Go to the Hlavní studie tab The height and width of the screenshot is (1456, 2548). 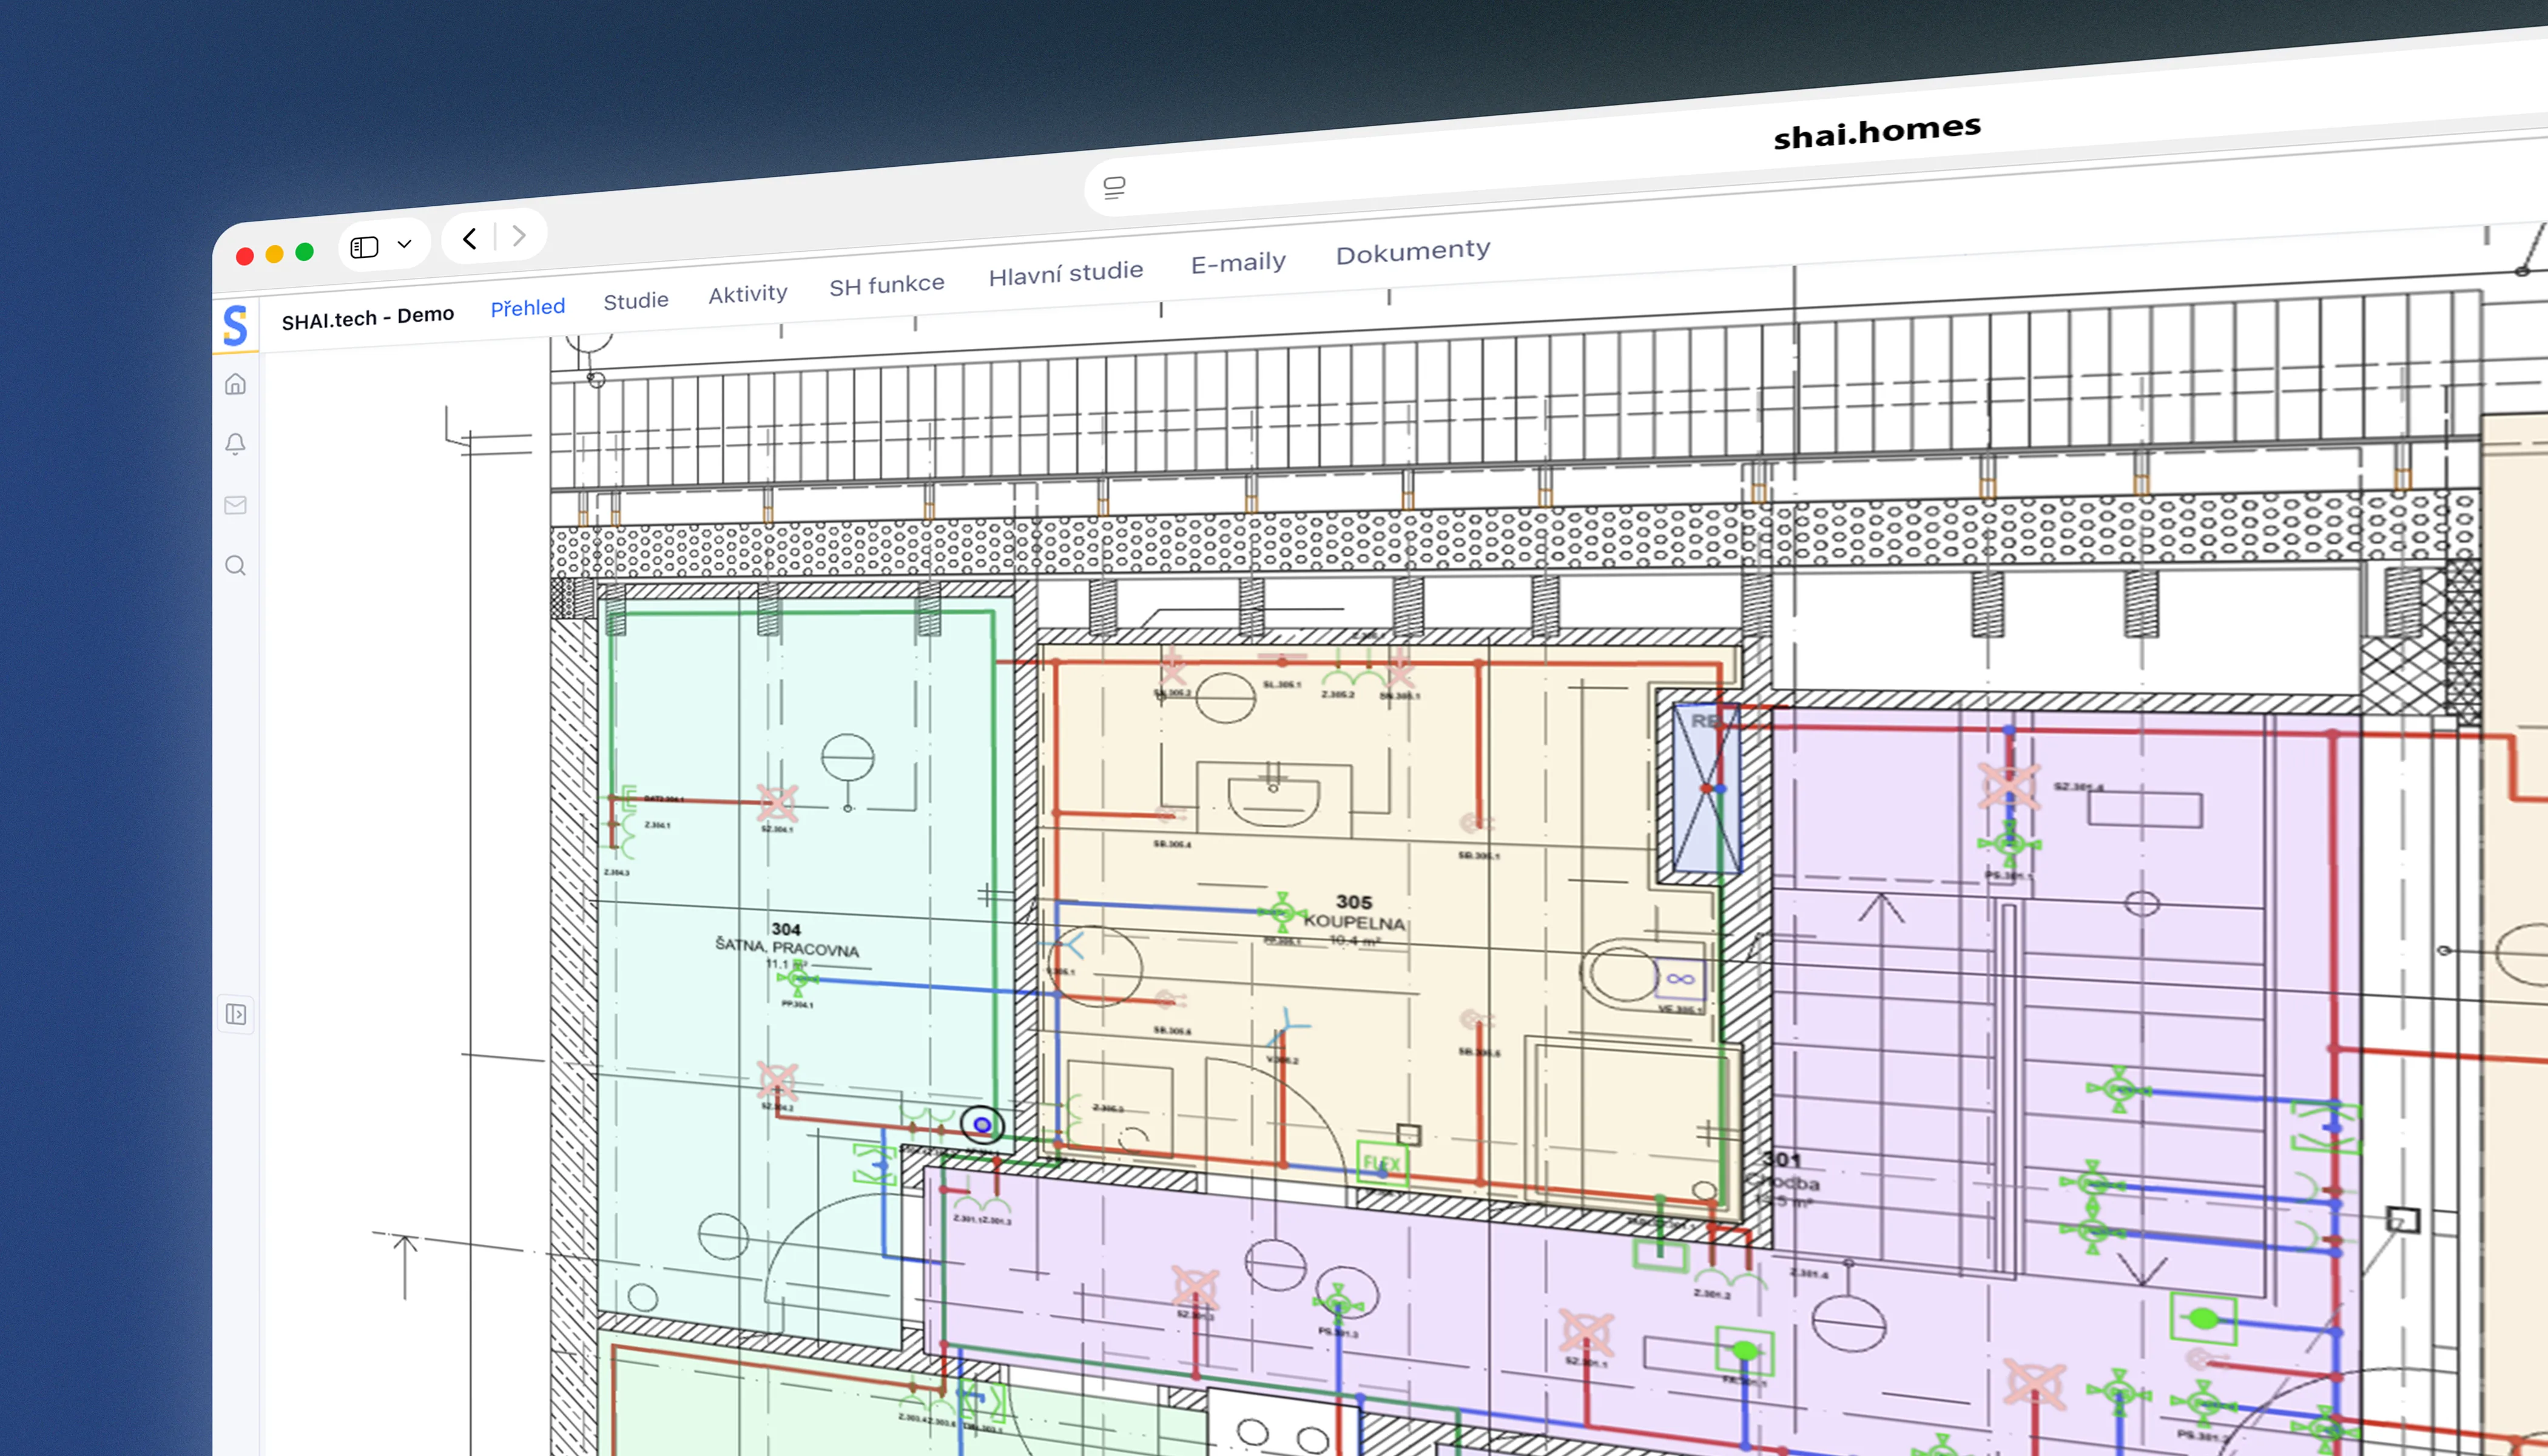(1066, 273)
